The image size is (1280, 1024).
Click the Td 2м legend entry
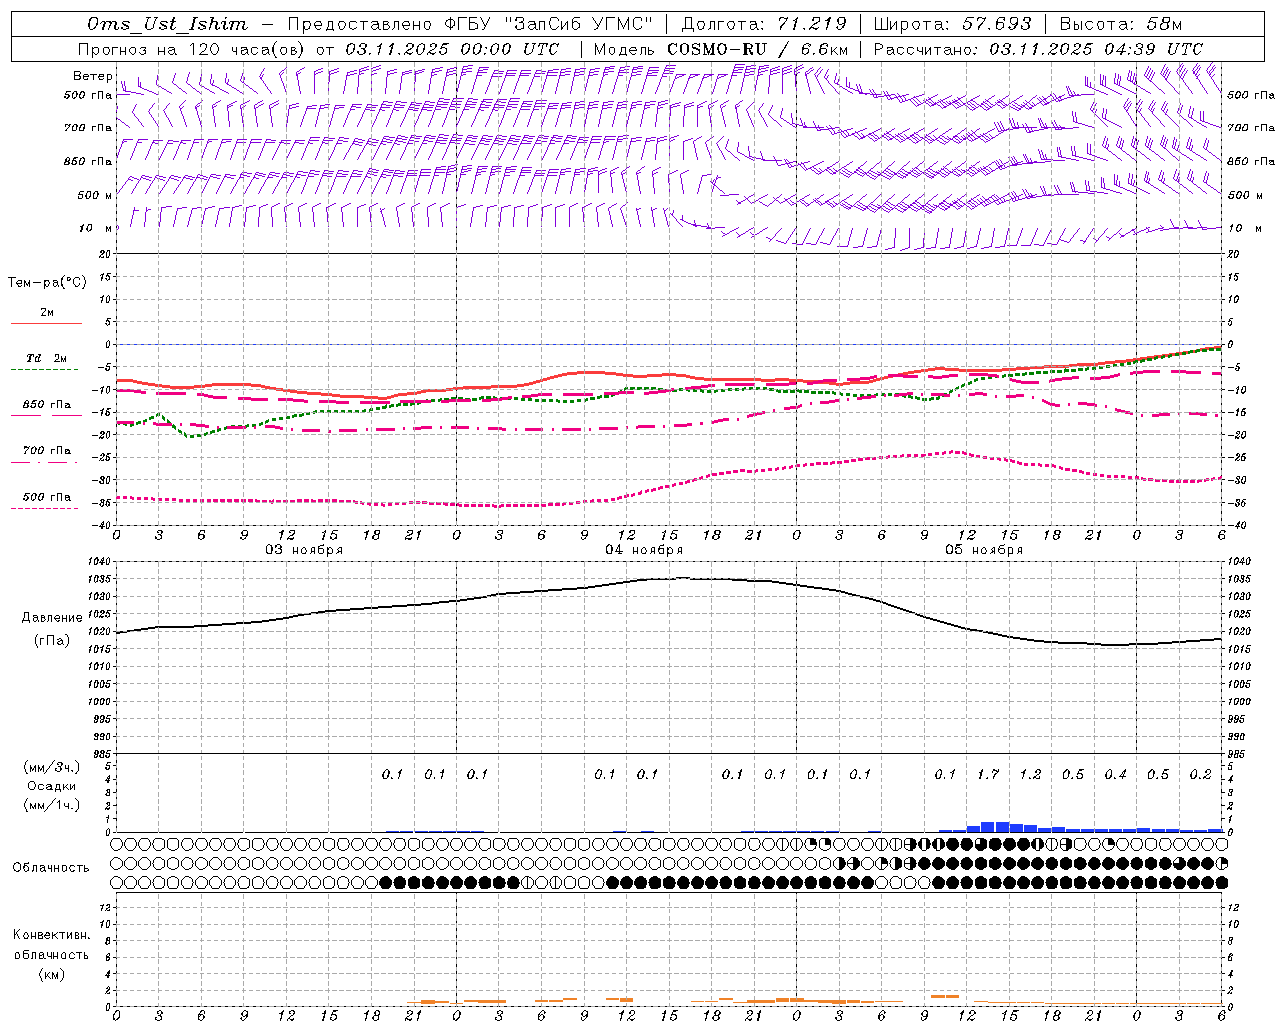pos(47,358)
